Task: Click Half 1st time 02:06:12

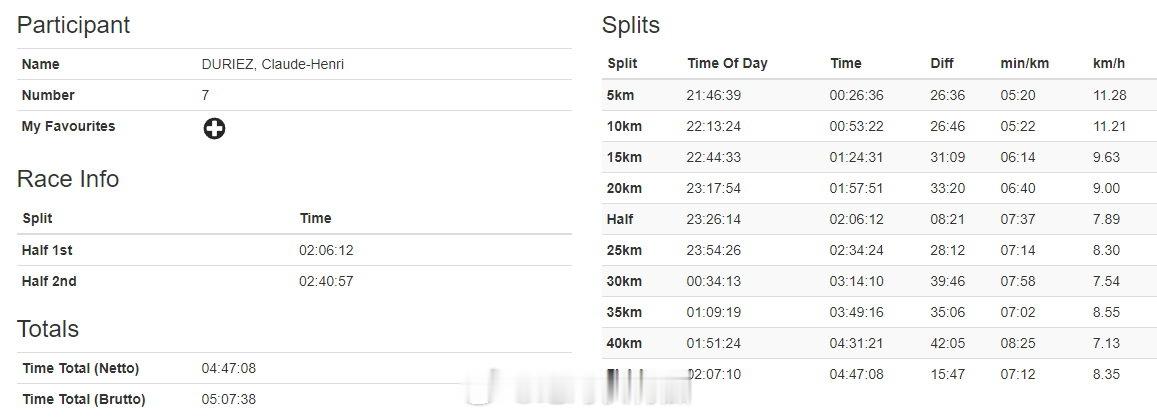Action: point(326,250)
